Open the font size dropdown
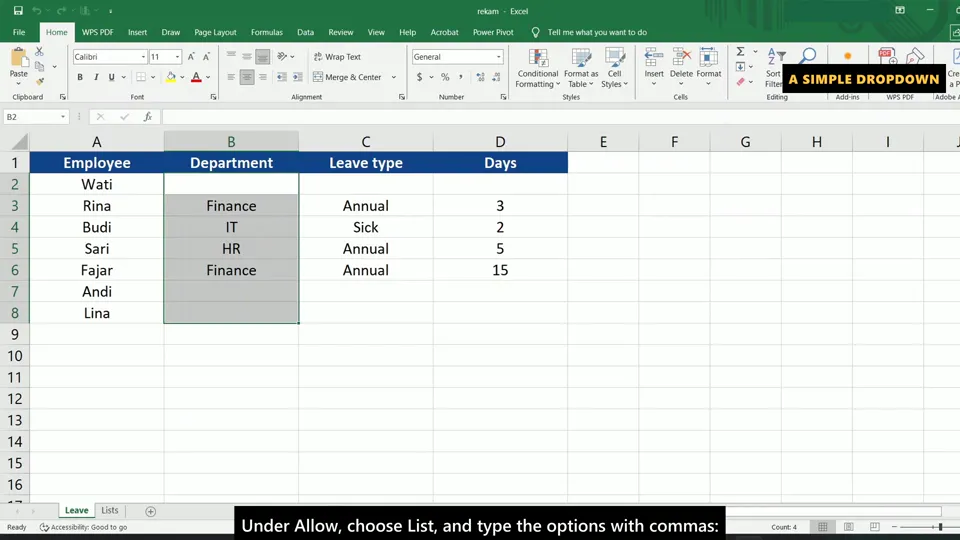 [x=178, y=57]
